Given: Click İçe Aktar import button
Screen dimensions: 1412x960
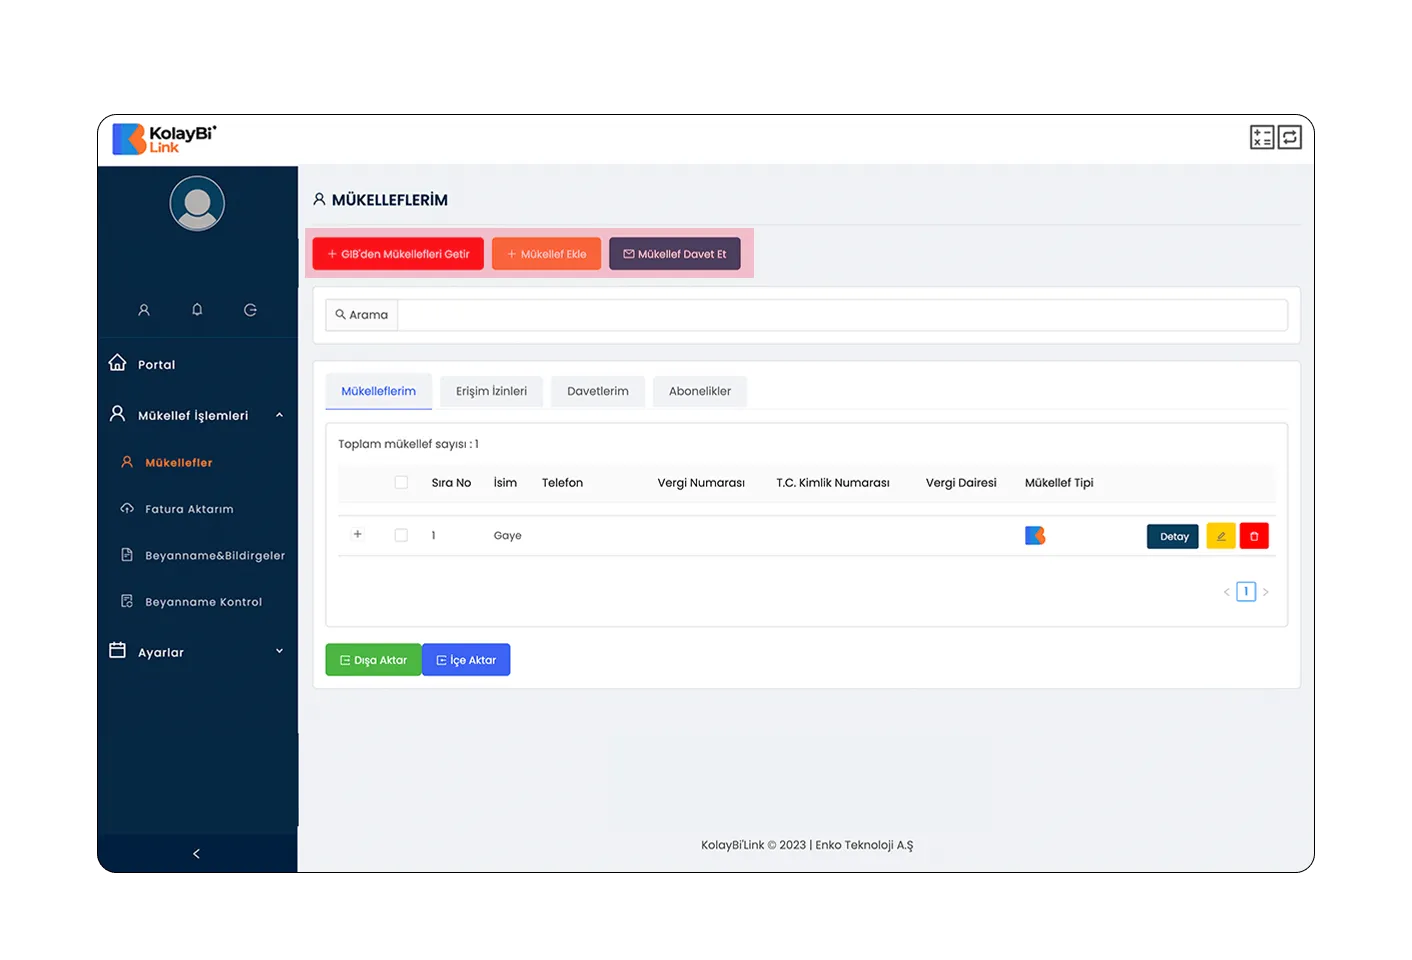Looking at the screenshot, I should [466, 660].
